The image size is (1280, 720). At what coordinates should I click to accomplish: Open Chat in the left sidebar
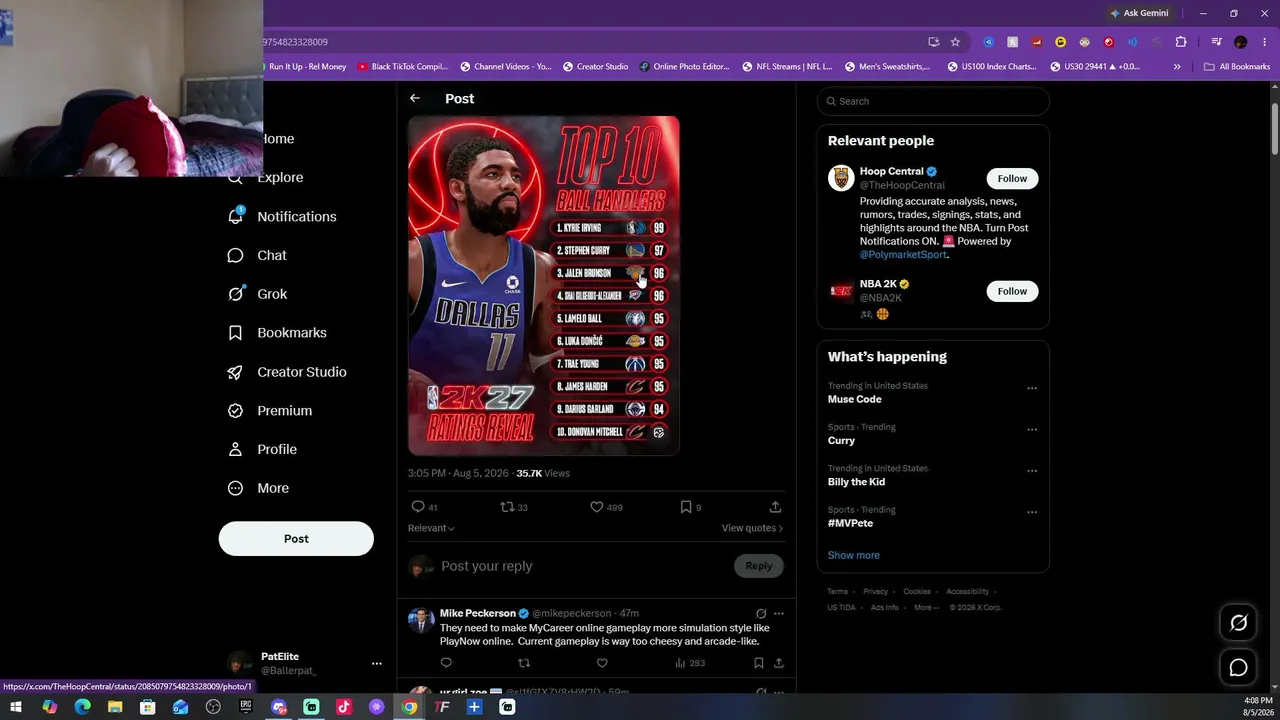coord(258,255)
